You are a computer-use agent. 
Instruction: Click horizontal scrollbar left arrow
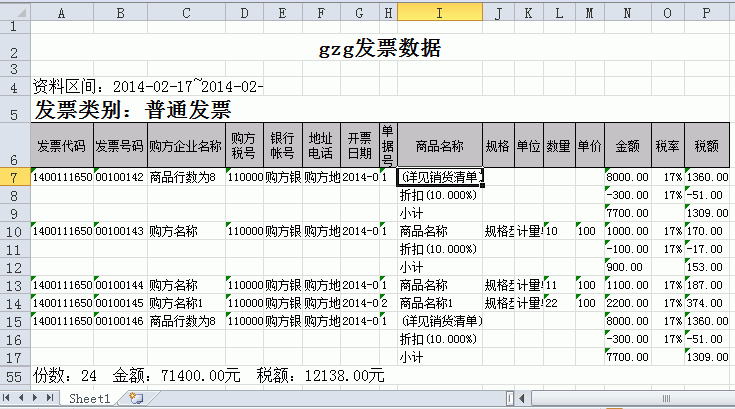click(x=522, y=399)
